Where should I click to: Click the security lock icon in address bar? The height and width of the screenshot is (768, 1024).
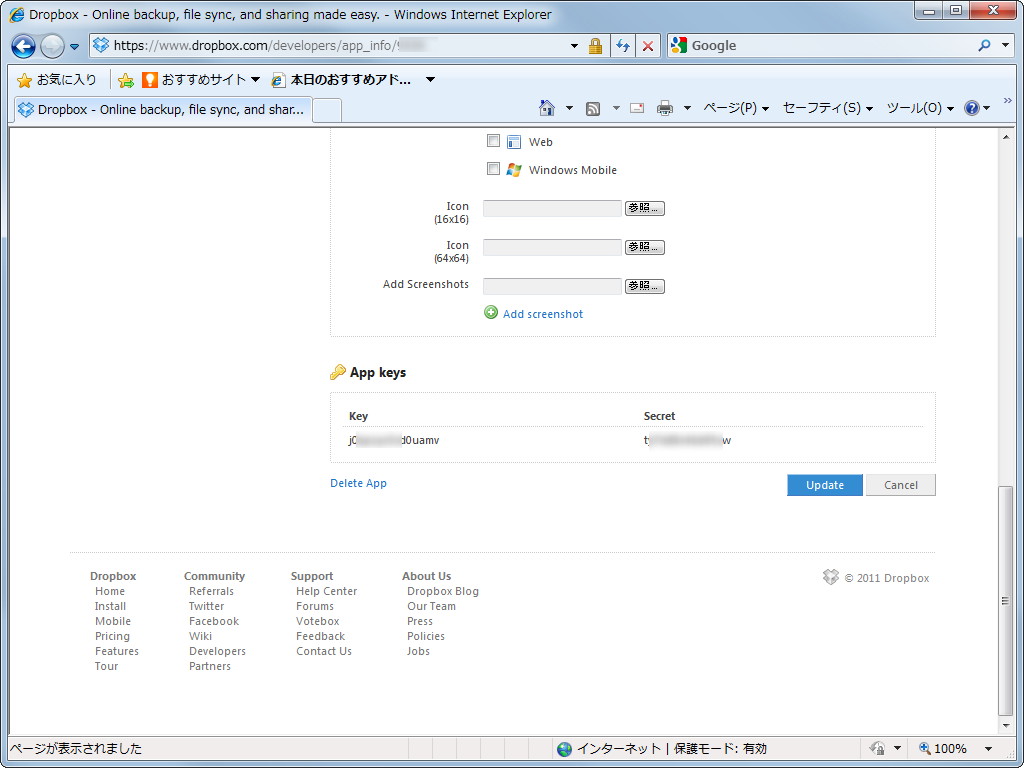(595, 46)
